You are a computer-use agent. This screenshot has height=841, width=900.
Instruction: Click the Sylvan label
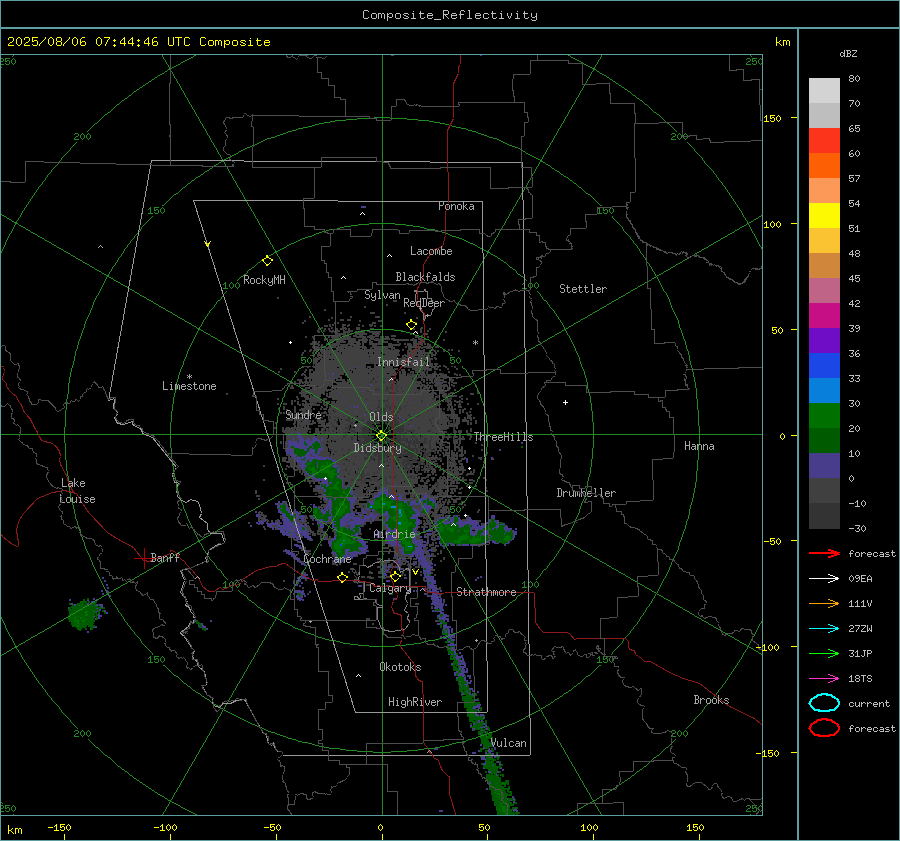point(382,295)
